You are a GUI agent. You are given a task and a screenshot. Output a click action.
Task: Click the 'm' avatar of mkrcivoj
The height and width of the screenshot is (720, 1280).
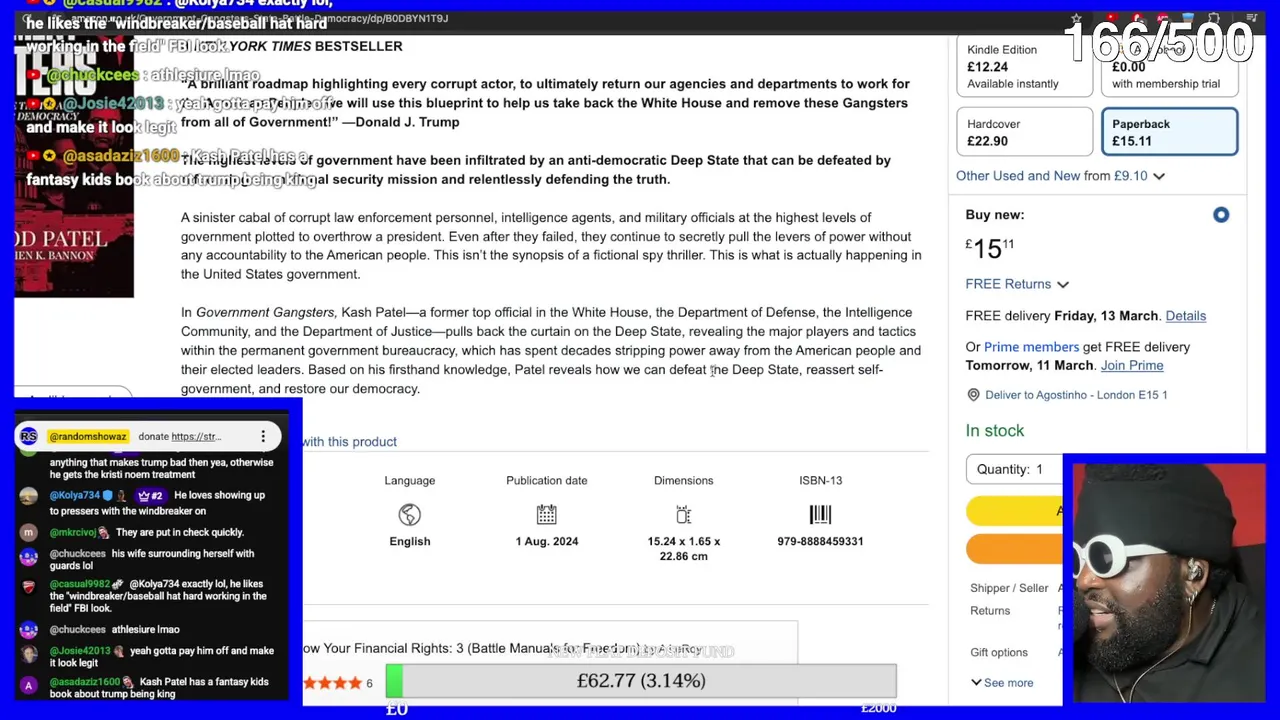pos(28,532)
